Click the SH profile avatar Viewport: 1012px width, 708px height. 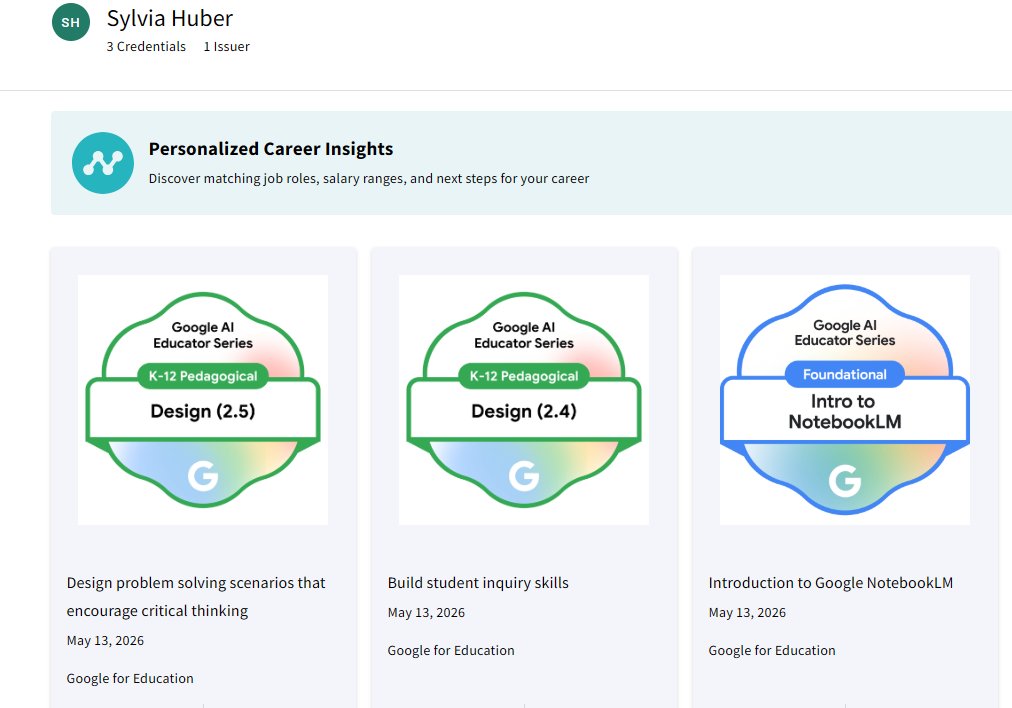71,22
